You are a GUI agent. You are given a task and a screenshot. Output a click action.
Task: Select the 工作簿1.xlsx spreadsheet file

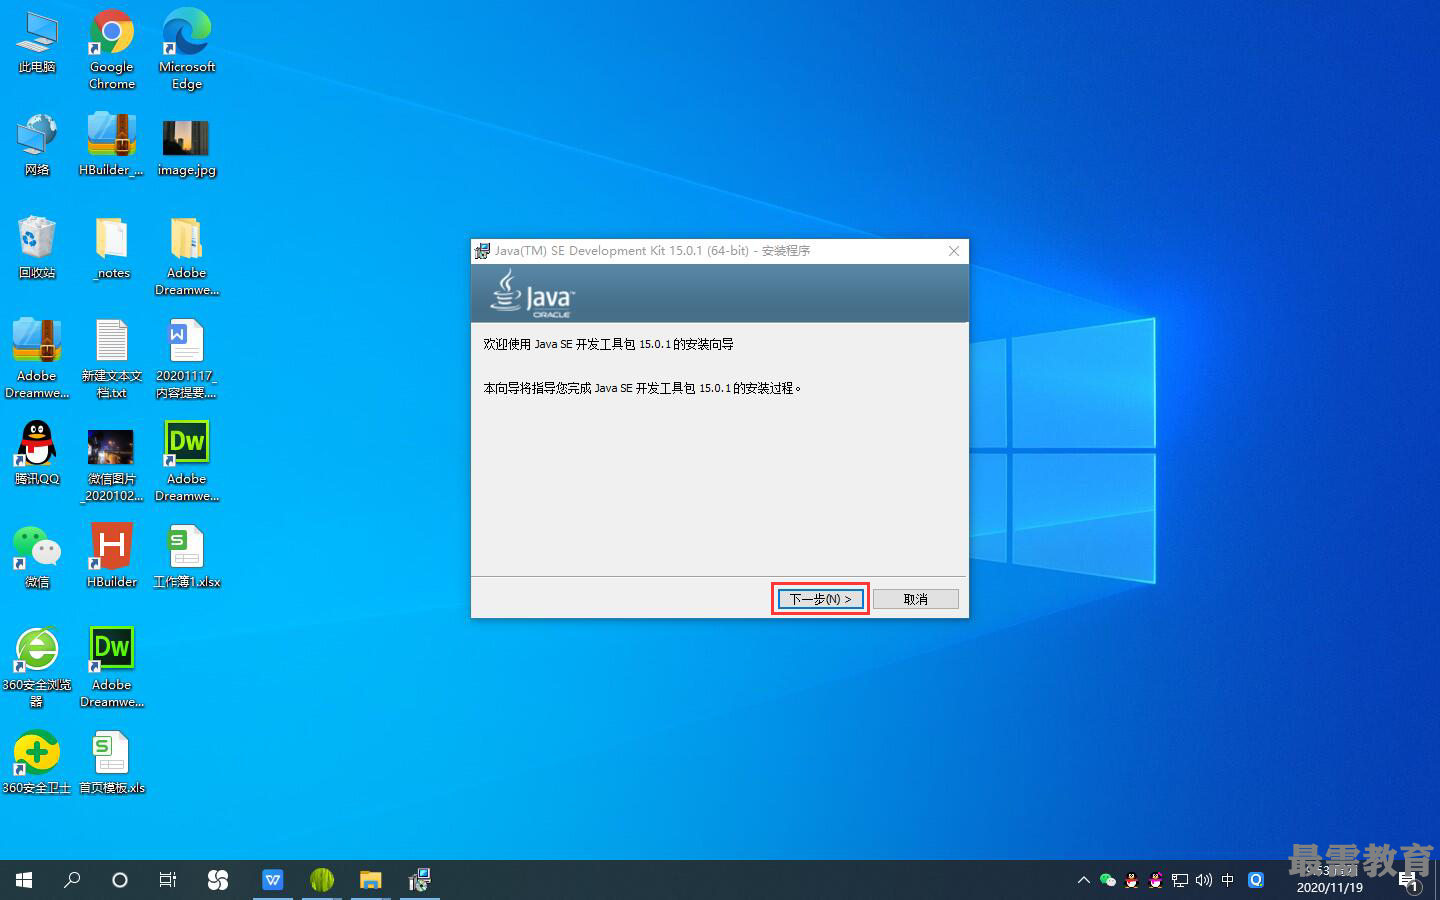[187, 557]
